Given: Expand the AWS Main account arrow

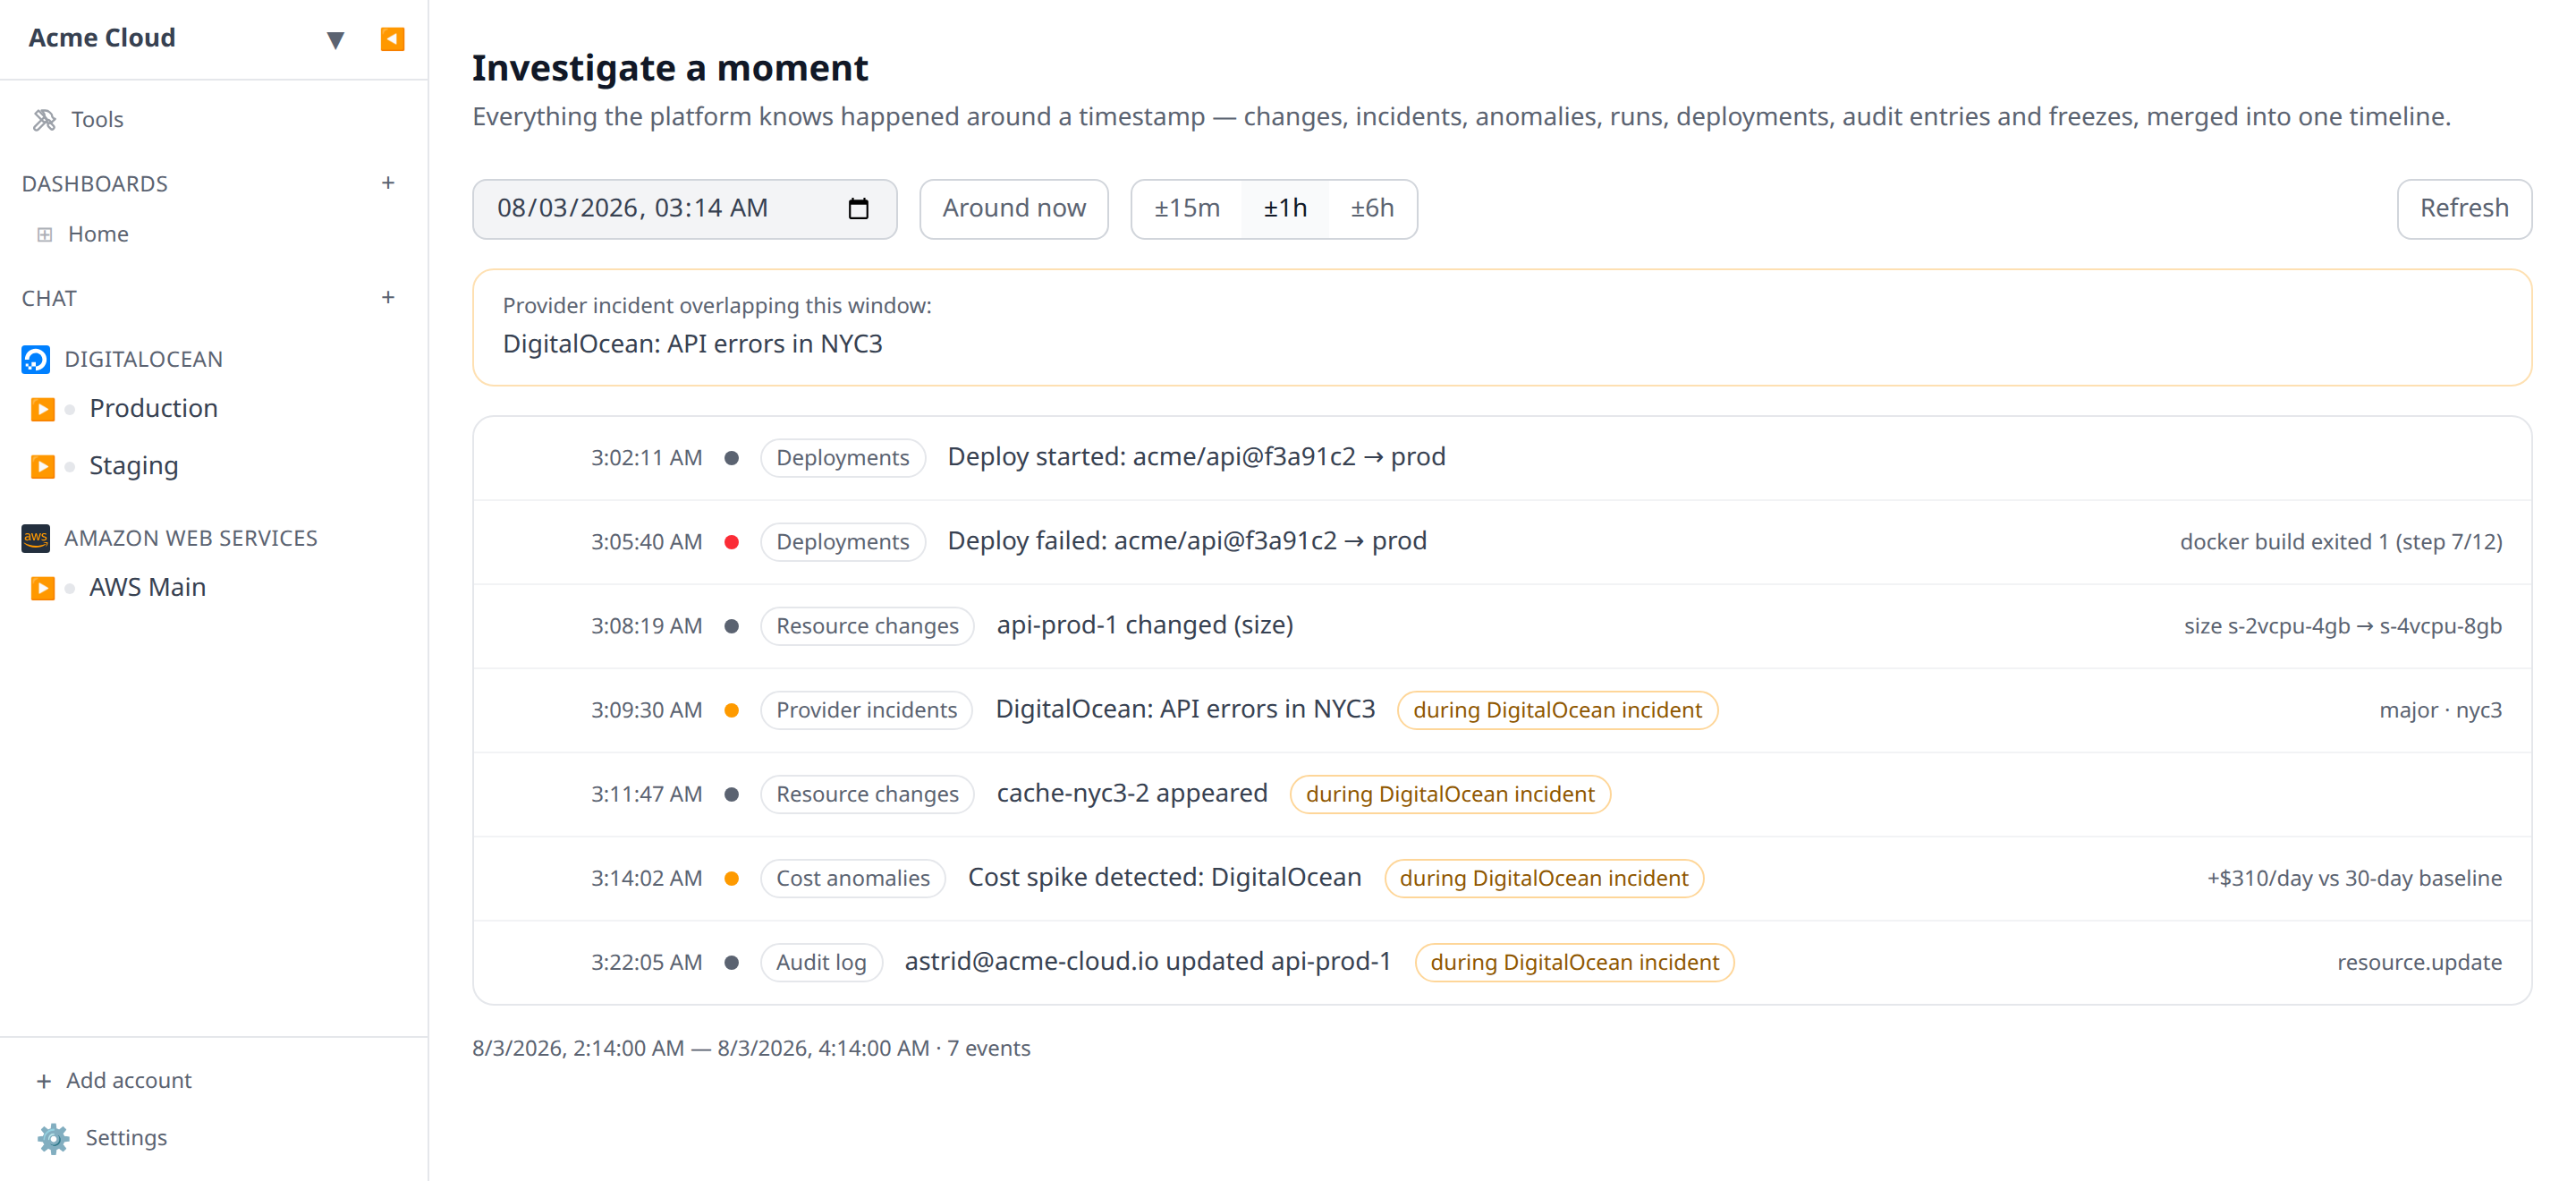Looking at the screenshot, I should [x=42, y=588].
